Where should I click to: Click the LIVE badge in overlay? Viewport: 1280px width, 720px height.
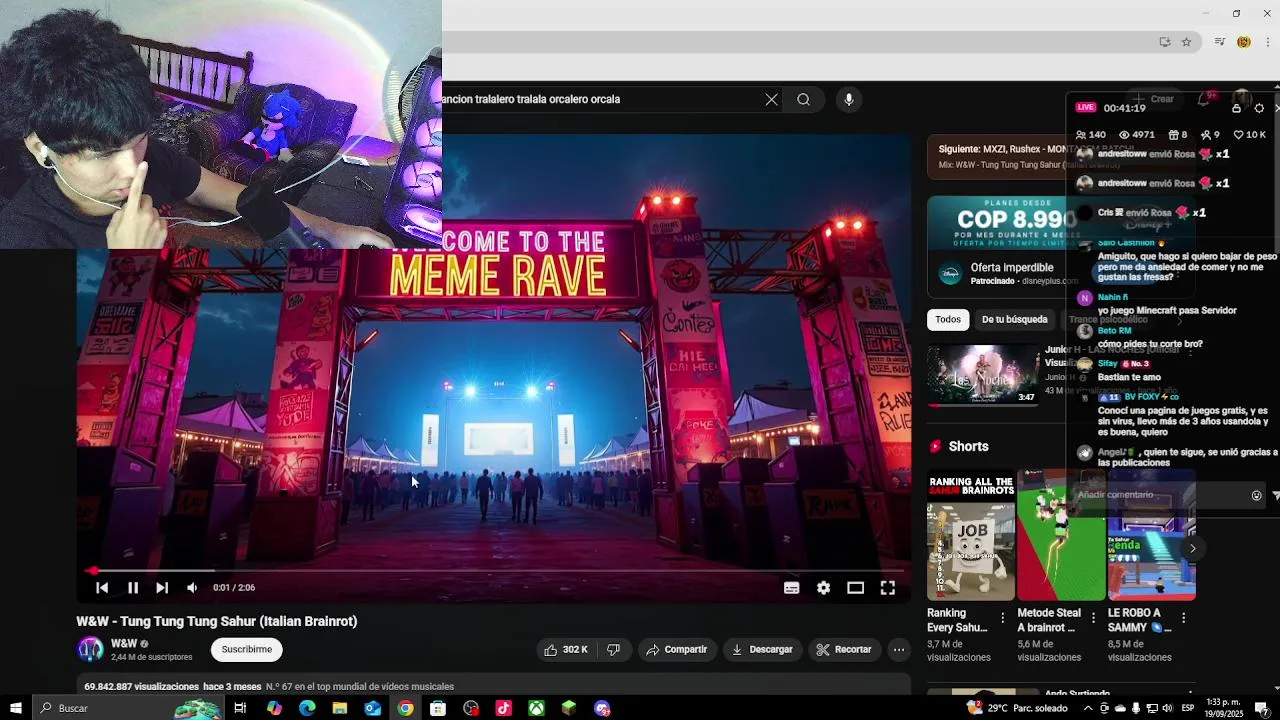point(1085,108)
